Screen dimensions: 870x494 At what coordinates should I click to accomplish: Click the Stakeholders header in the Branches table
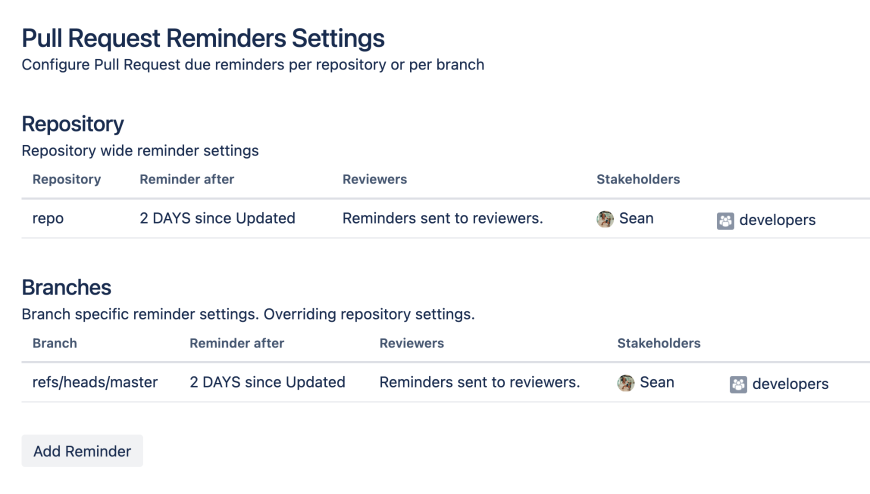659,343
